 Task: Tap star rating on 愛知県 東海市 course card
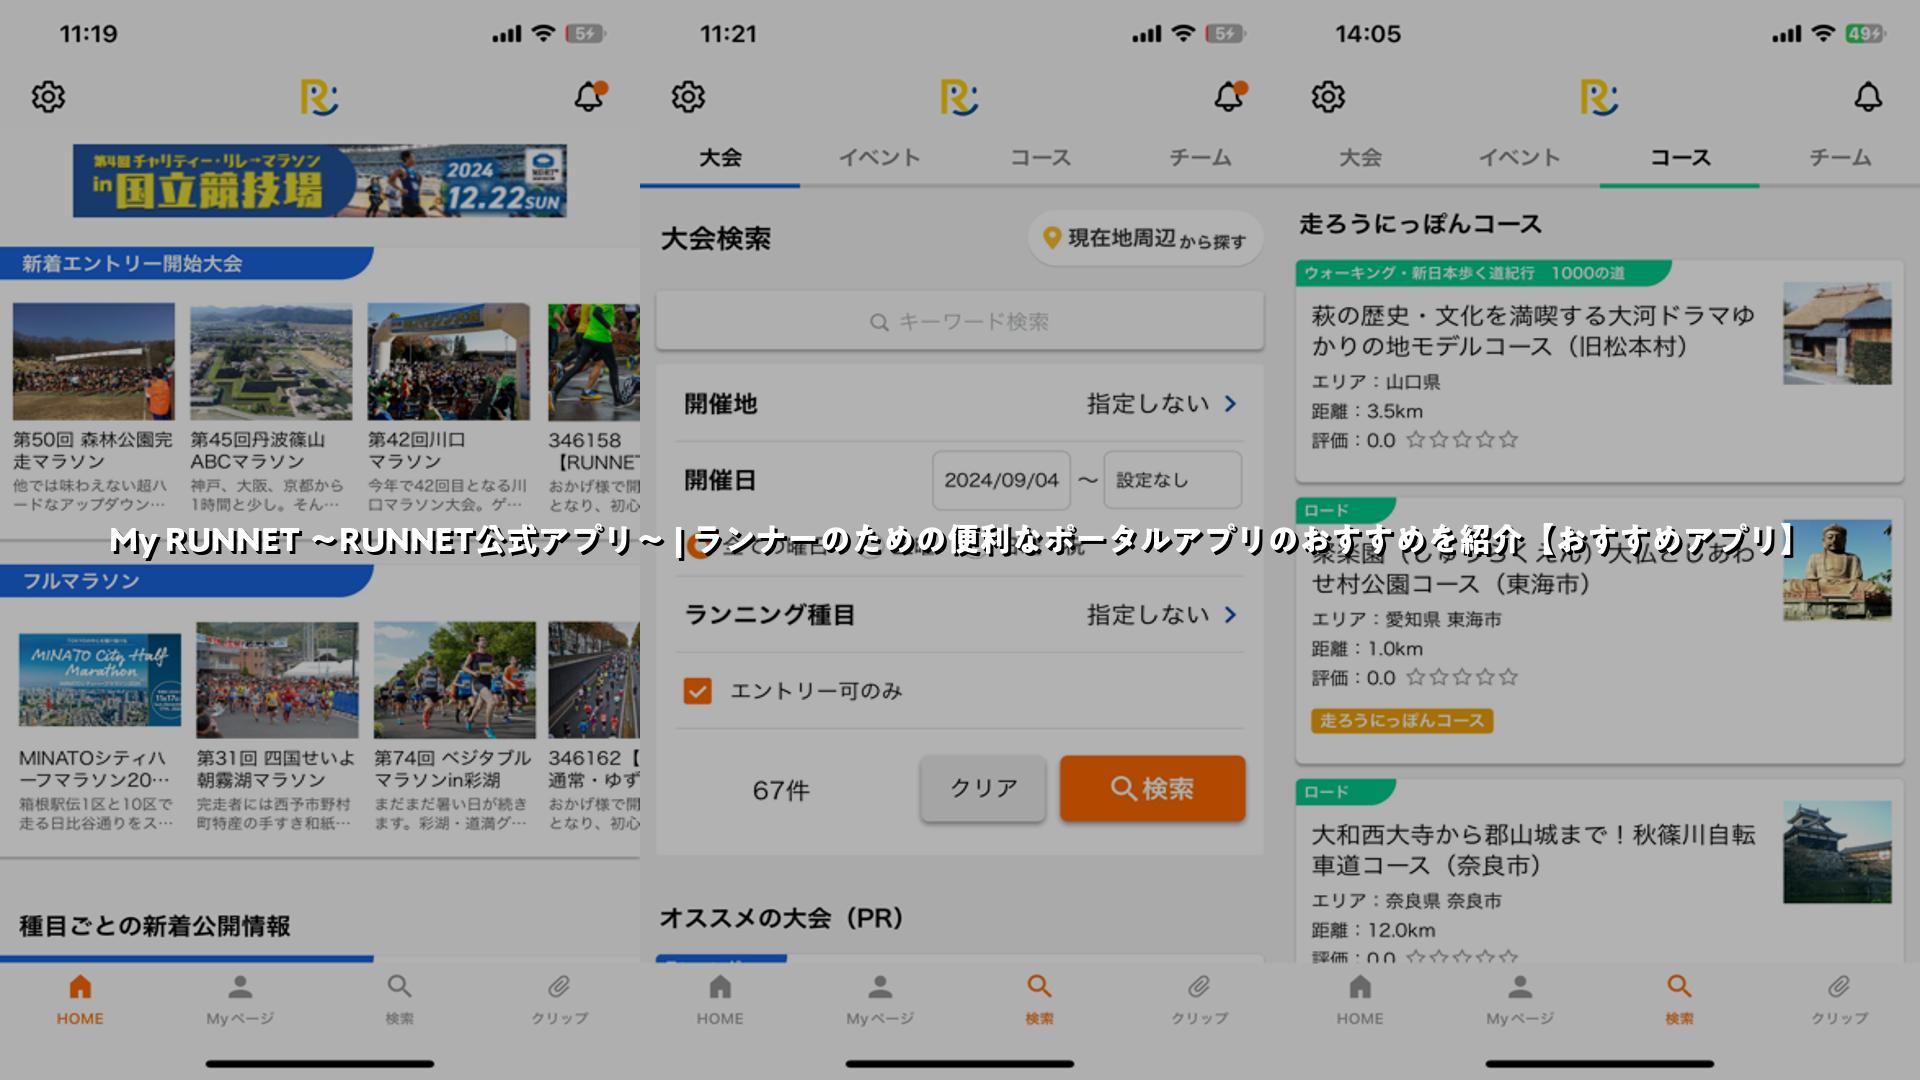point(1462,677)
